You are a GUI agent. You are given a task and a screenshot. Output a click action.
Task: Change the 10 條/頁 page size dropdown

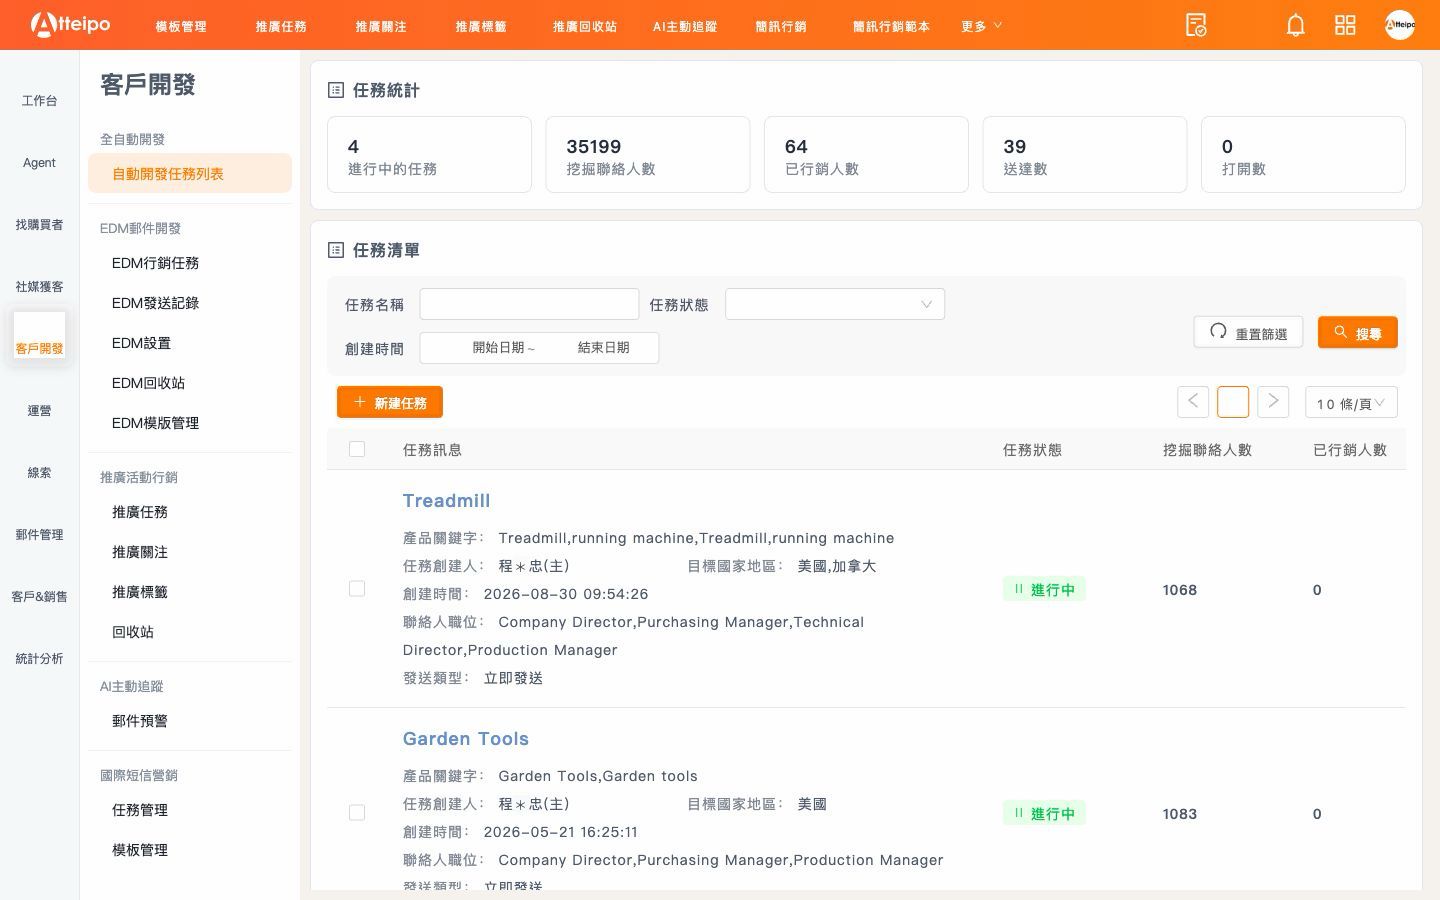point(1351,402)
